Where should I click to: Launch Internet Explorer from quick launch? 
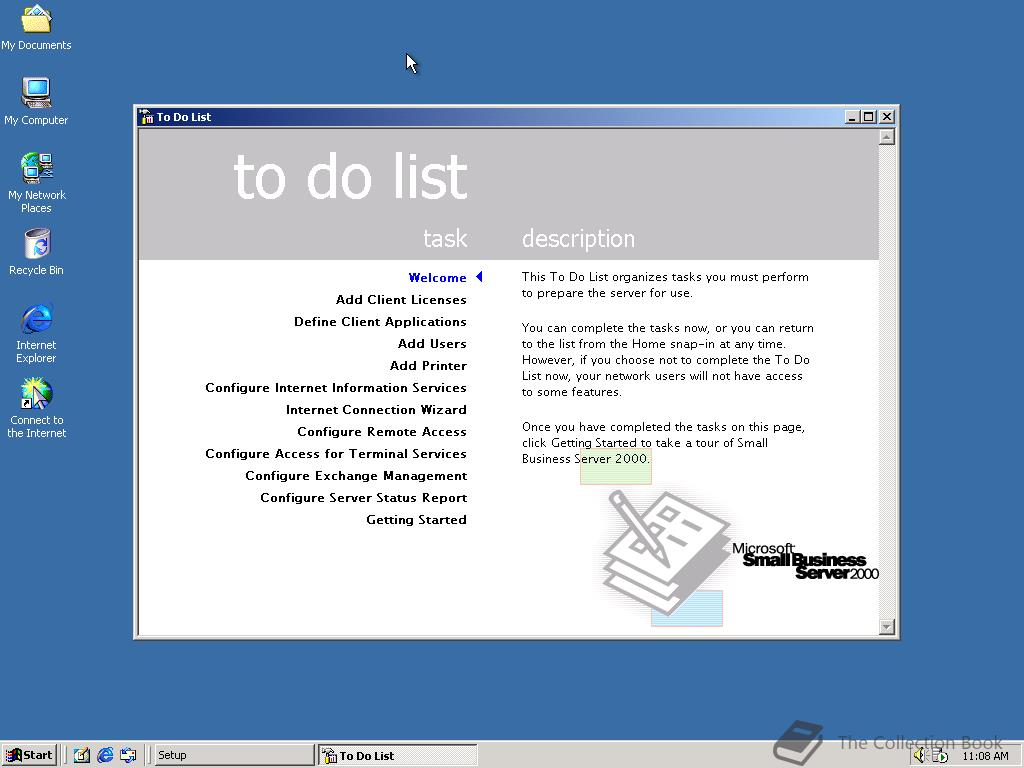pyautogui.click(x=105, y=755)
